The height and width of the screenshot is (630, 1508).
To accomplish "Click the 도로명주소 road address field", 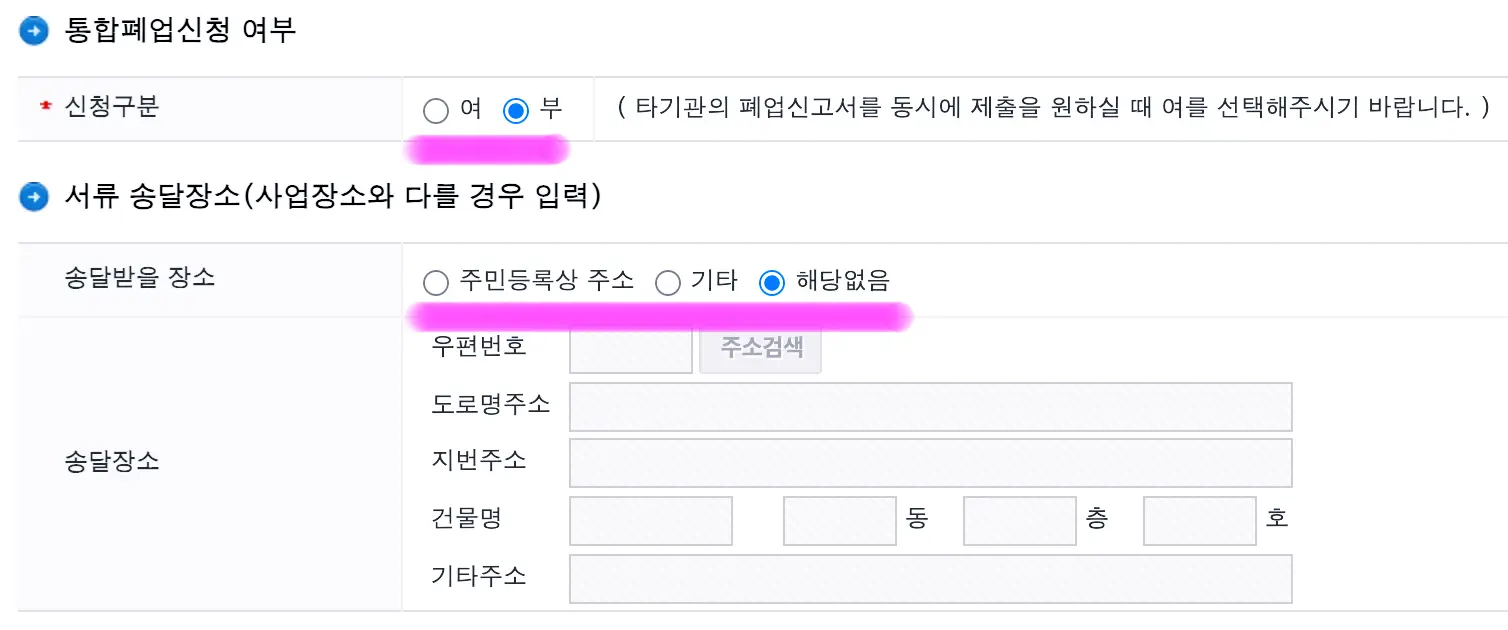I will click(930, 406).
